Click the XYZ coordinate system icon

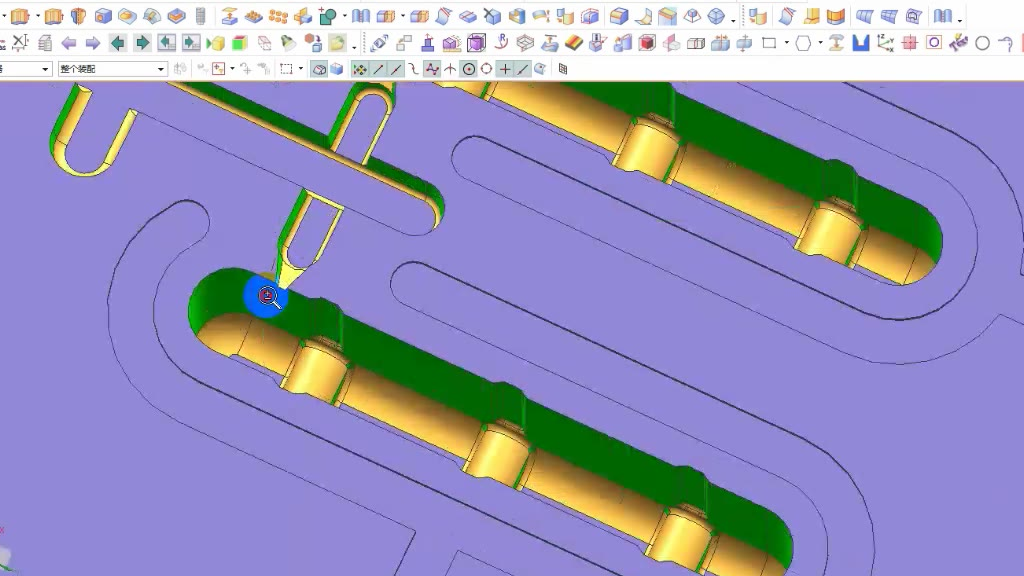pyautogui.click(x=885, y=43)
